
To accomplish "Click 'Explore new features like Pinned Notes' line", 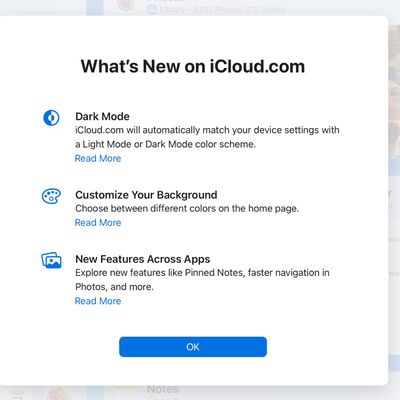I will coord(202,273).
